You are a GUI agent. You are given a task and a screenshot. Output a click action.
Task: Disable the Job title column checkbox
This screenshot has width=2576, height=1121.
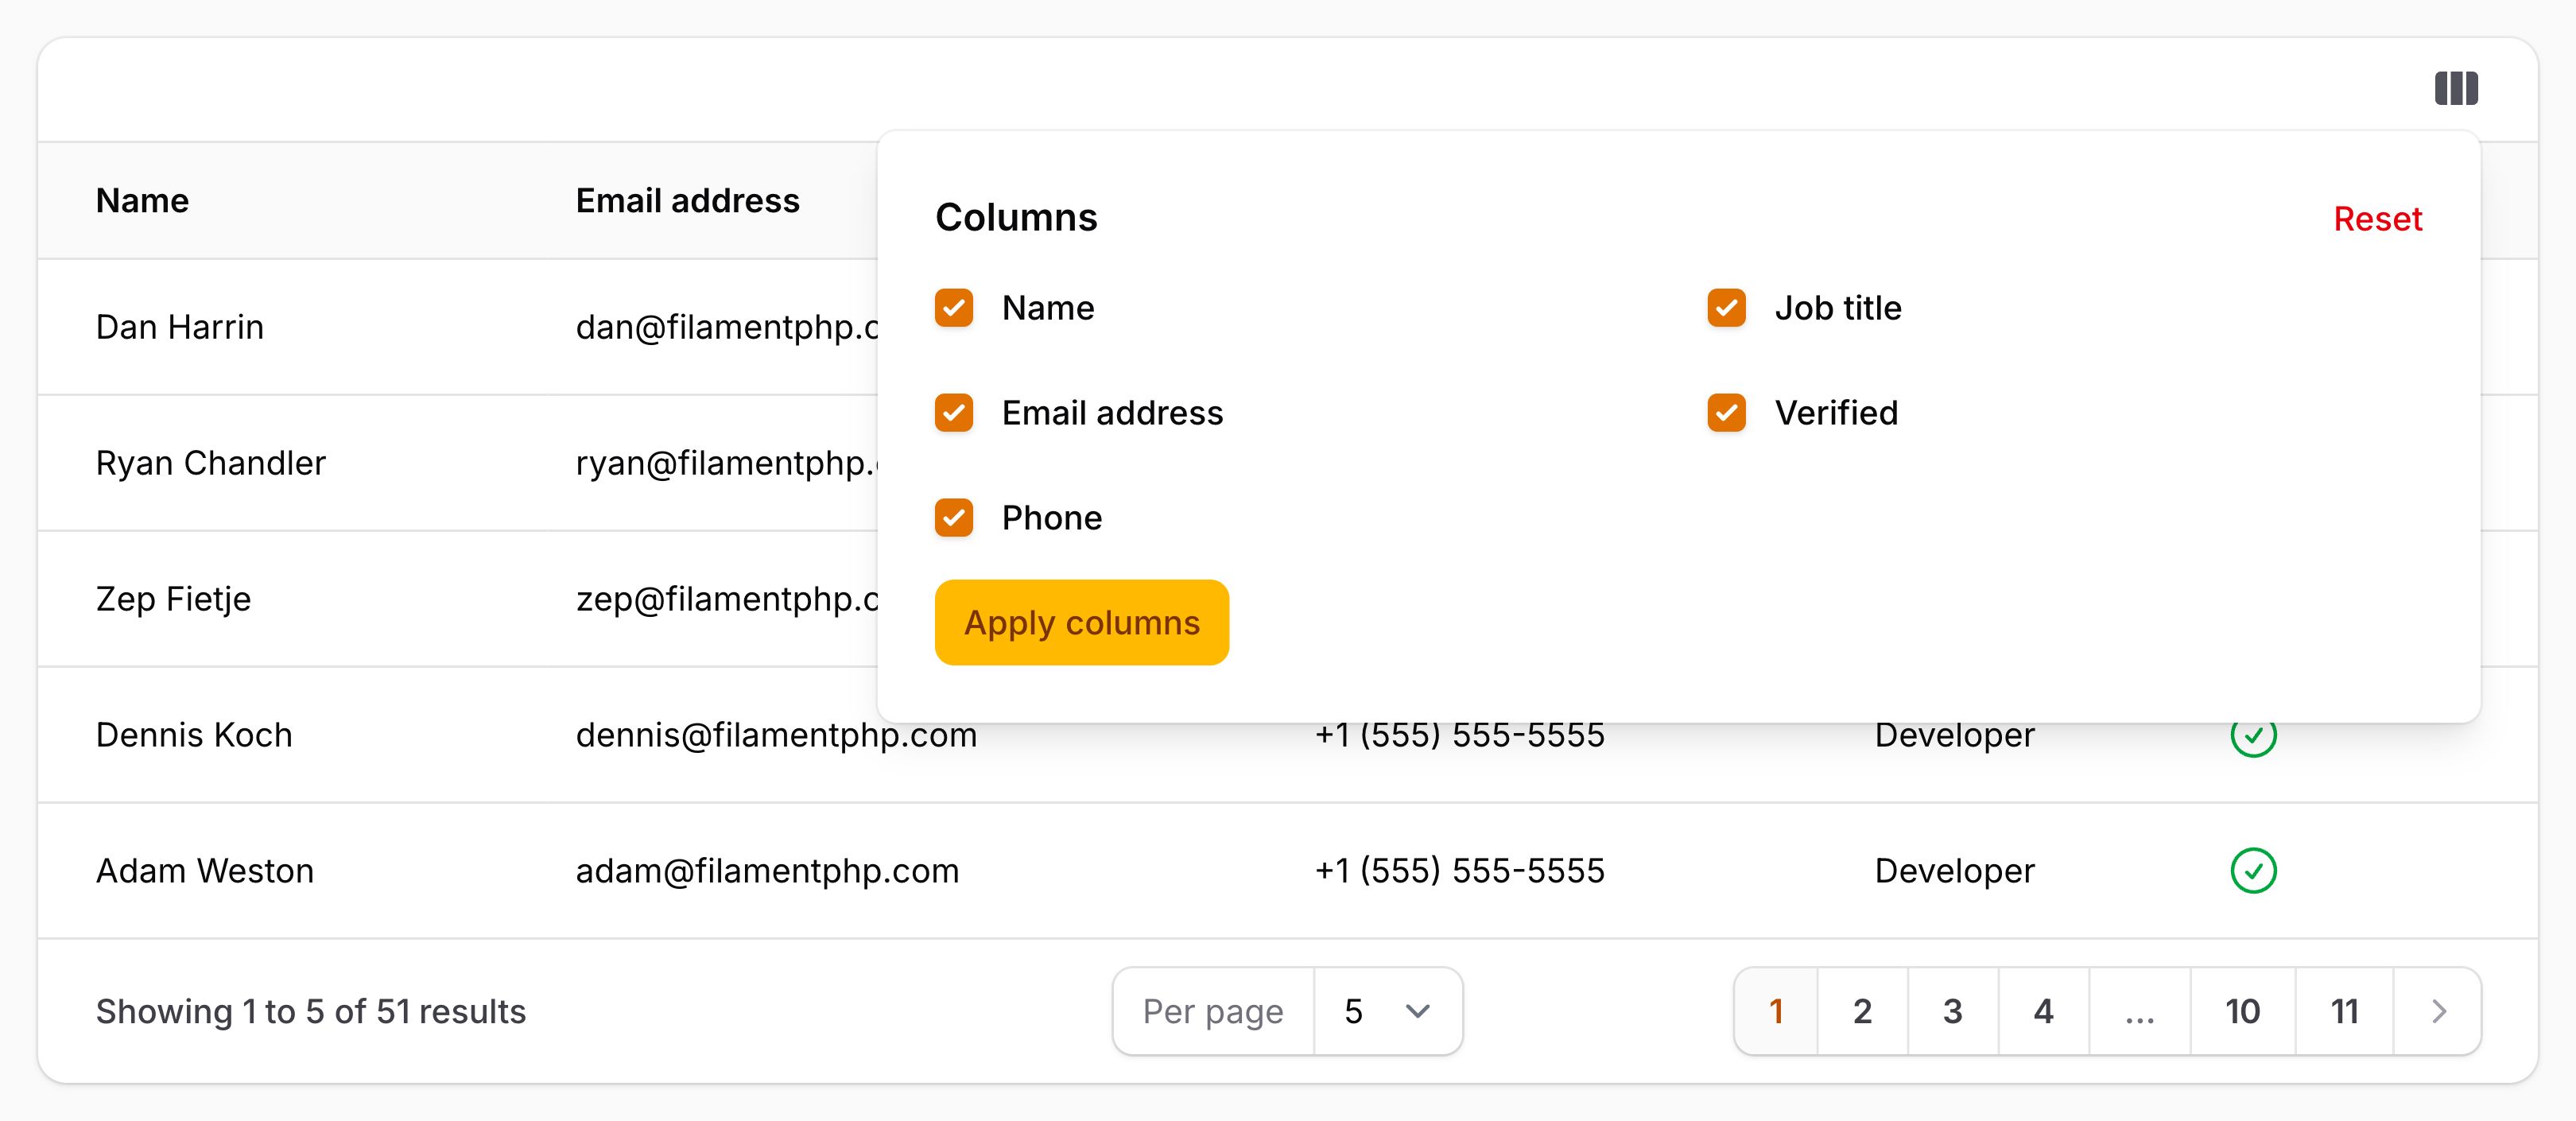point(1727,308)
